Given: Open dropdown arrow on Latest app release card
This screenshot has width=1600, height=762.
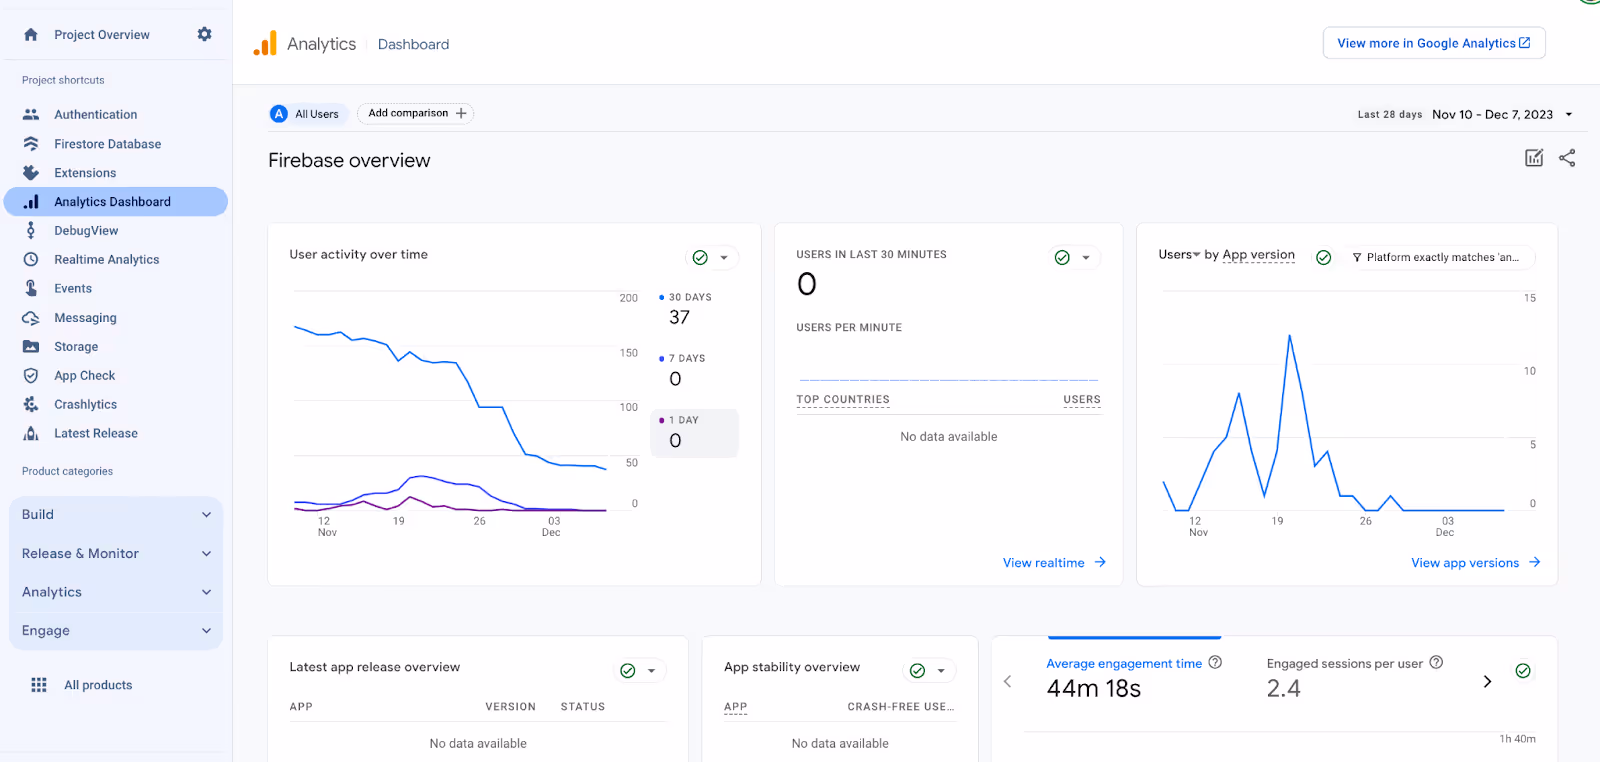Looking at the screenshot, I should point(651,671).
